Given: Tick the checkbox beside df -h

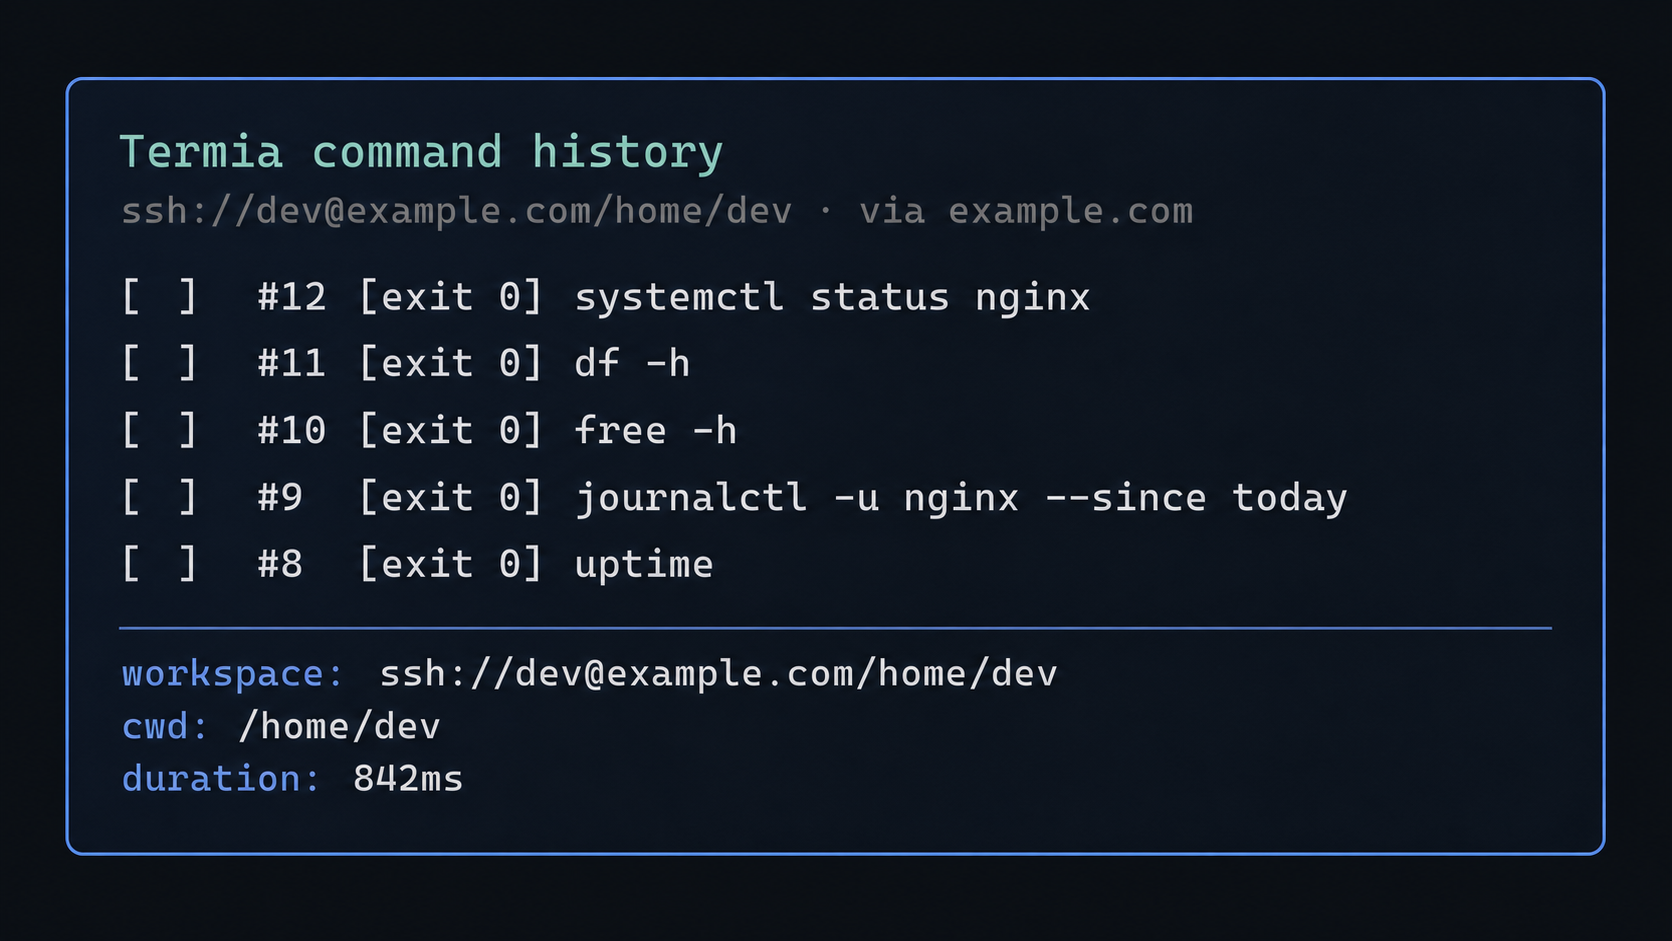Looking at the screenshot, I should (159, 363).
